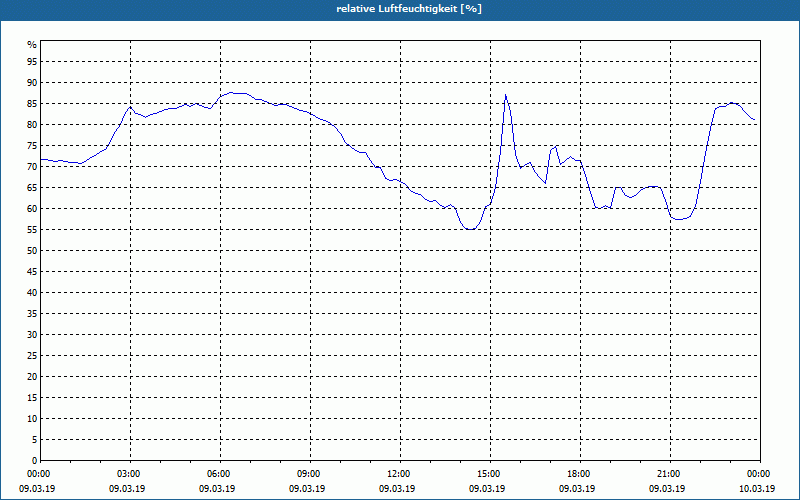Select the y-axis label '50'

32,251
